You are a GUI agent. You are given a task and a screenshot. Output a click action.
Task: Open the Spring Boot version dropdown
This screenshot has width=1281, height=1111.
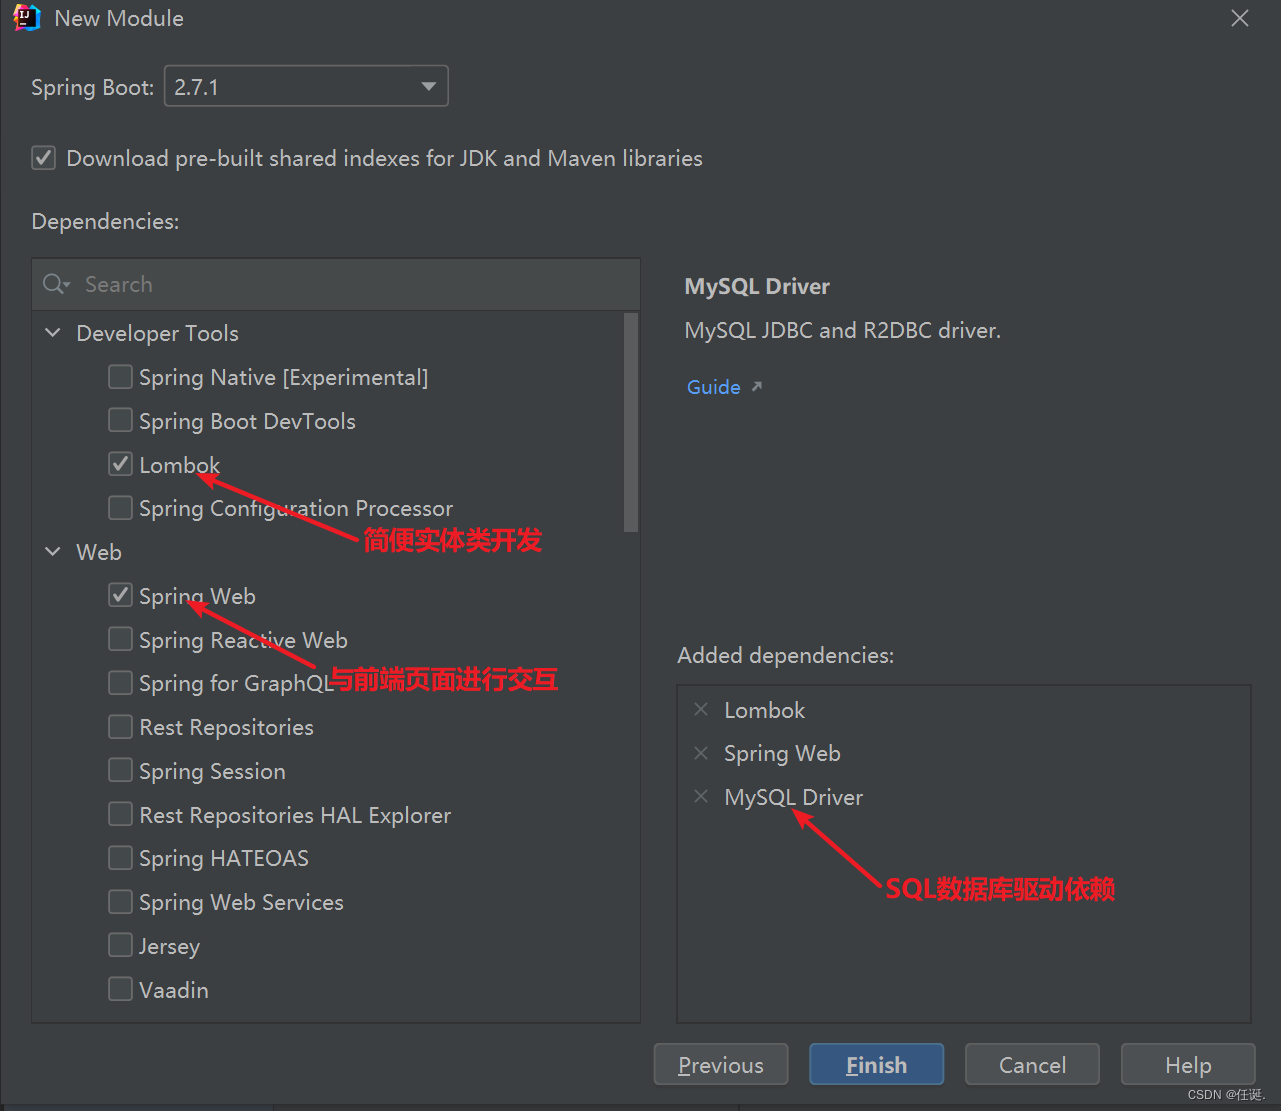tap(306, 87)
